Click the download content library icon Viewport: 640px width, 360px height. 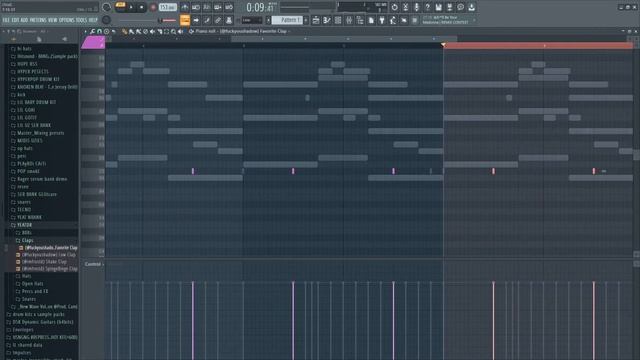[471, 7]
